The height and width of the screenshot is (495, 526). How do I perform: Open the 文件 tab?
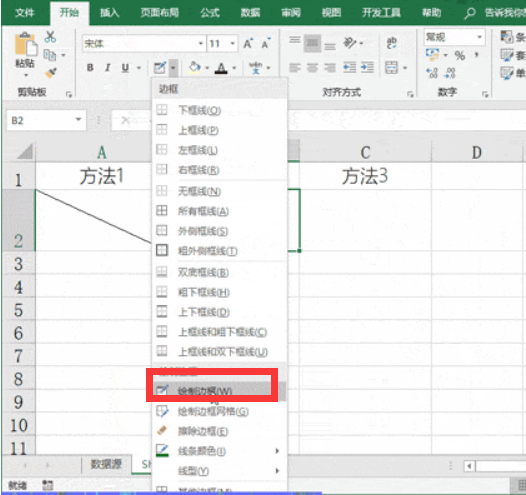[25, 13]
